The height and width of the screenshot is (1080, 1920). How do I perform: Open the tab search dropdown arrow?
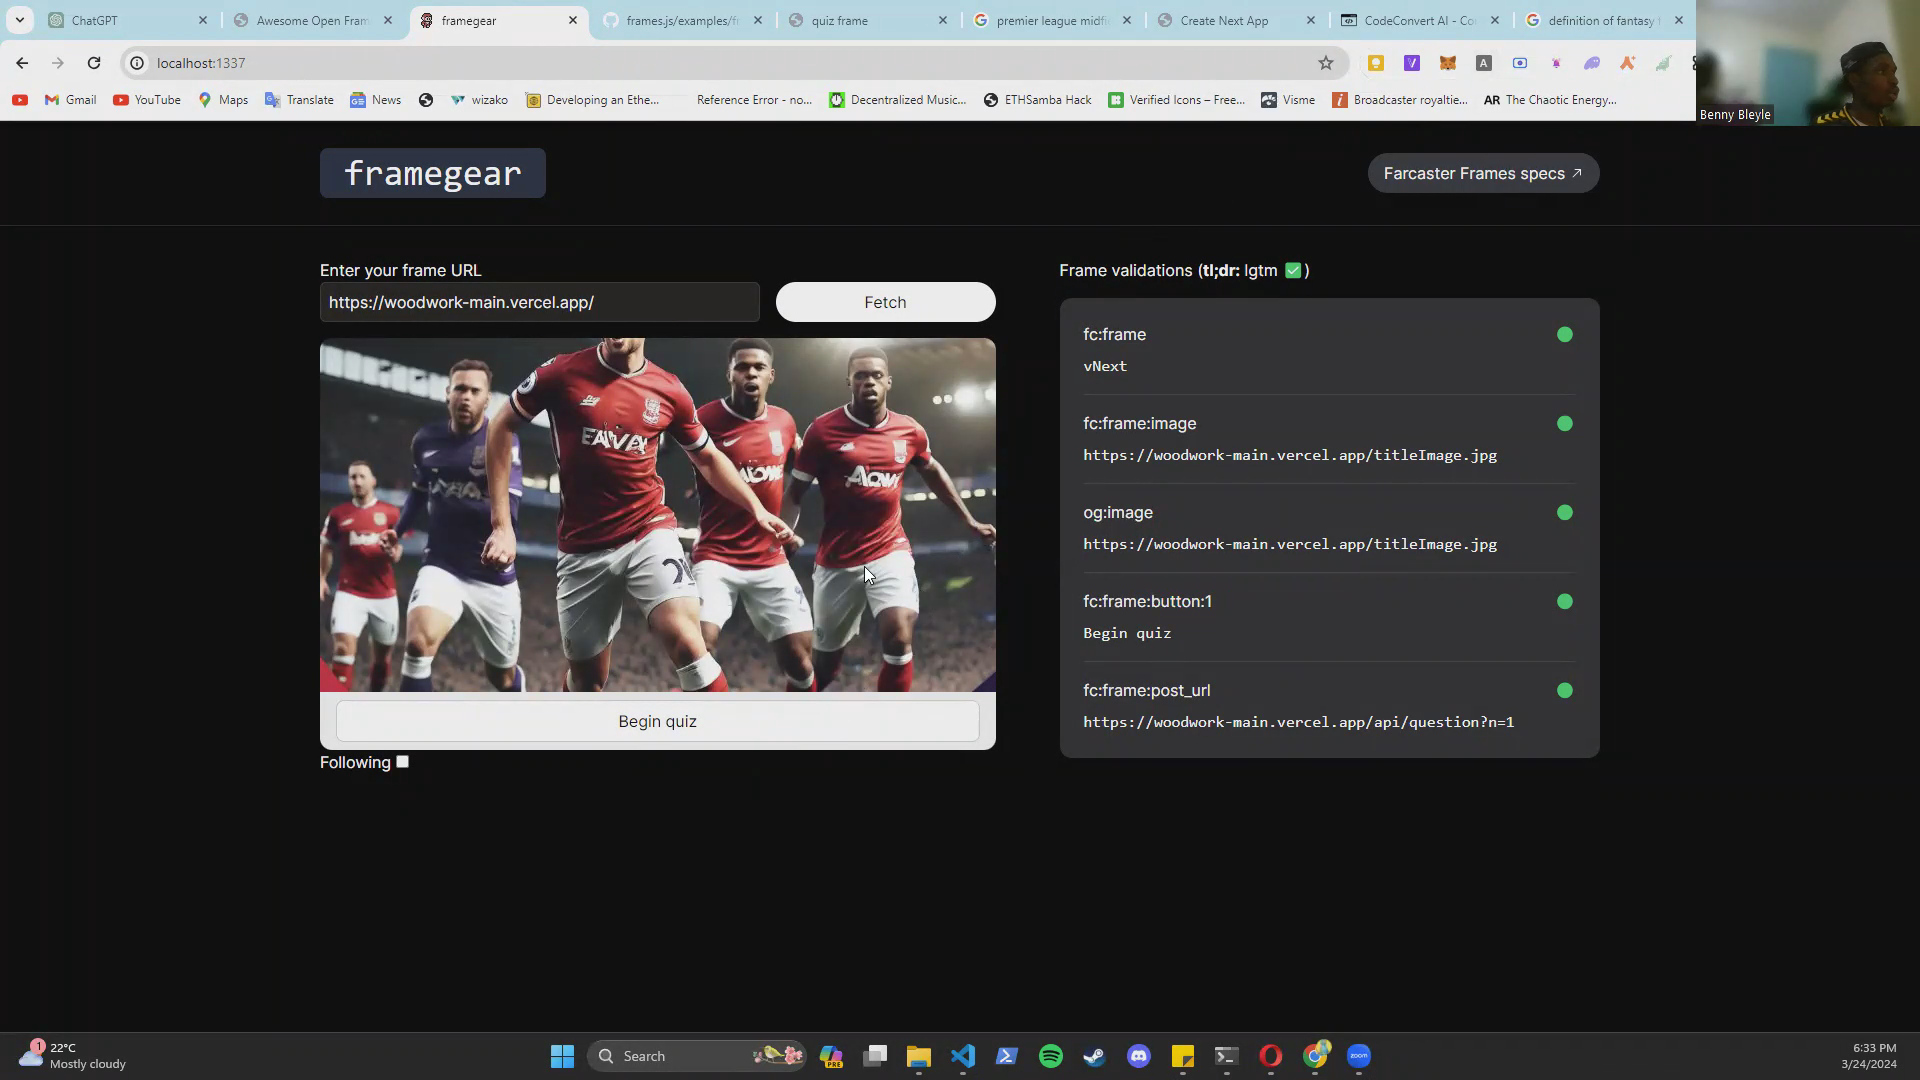click(x=19, y=20)
